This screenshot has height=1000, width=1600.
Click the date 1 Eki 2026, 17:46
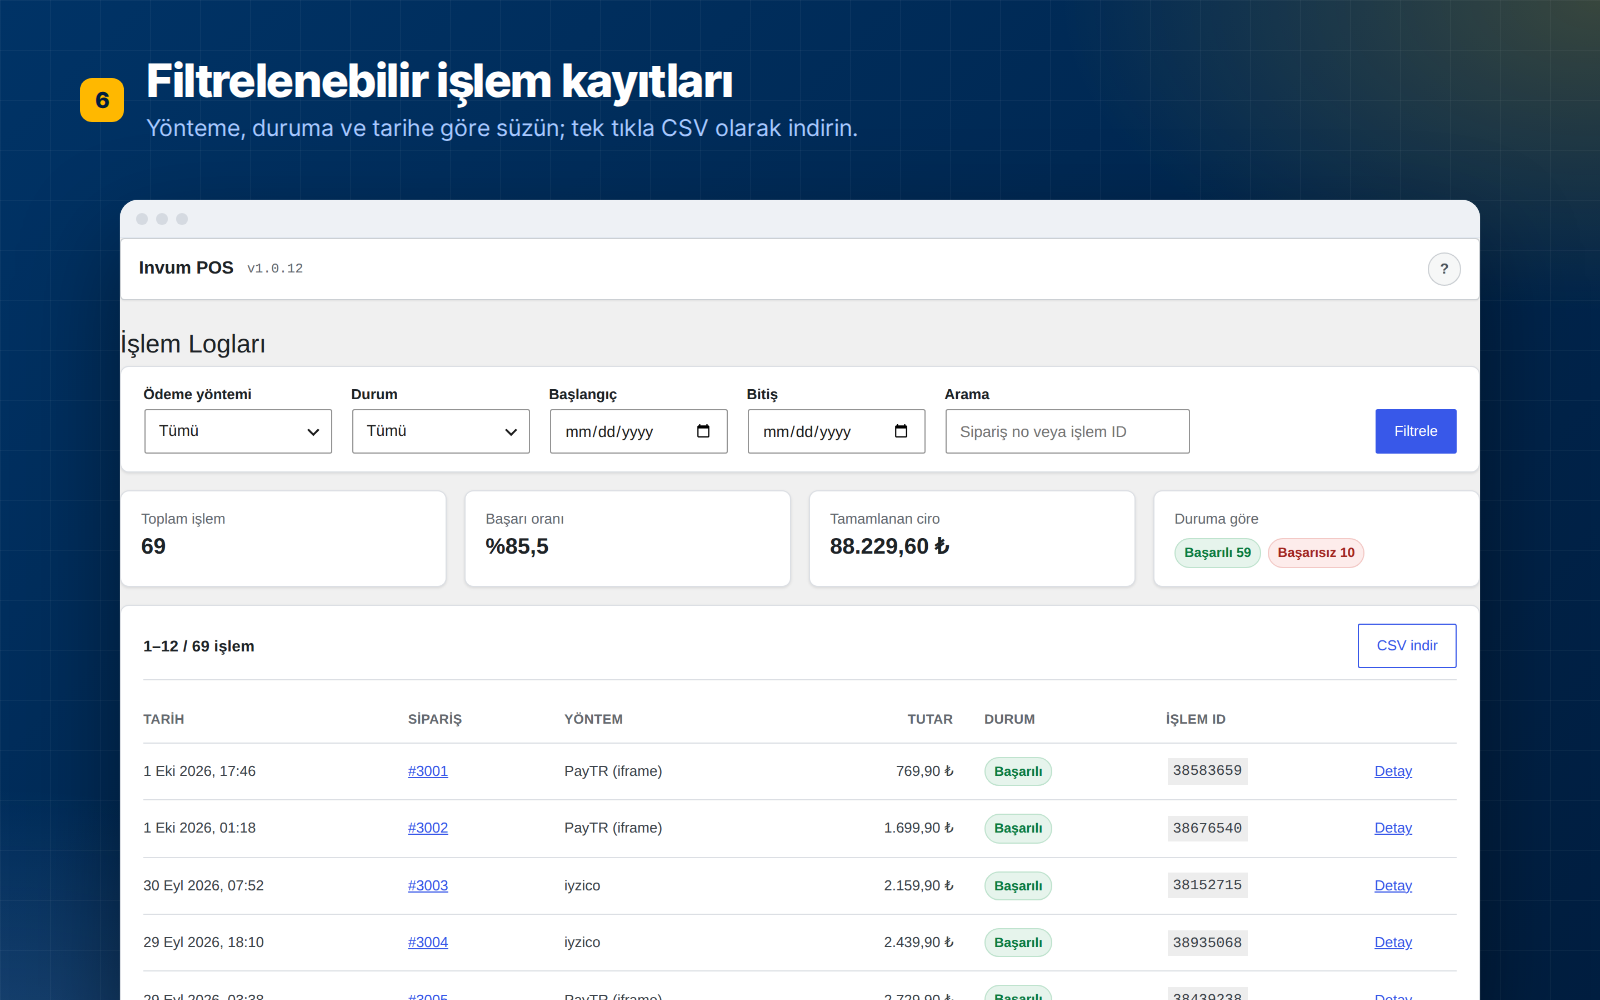click(x=200, y=771)
